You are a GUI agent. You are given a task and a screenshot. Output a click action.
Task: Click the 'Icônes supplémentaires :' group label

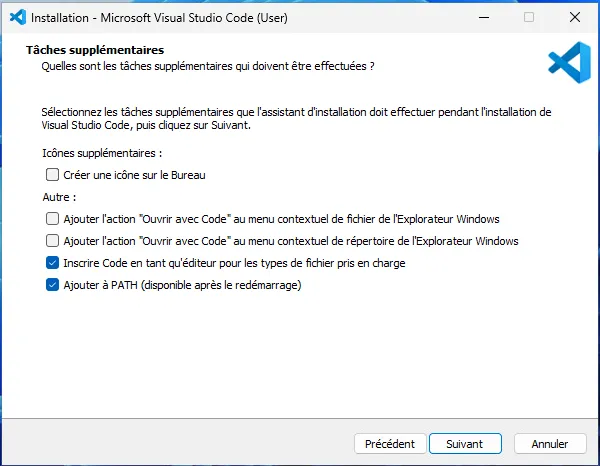click(x=102, y=154)
